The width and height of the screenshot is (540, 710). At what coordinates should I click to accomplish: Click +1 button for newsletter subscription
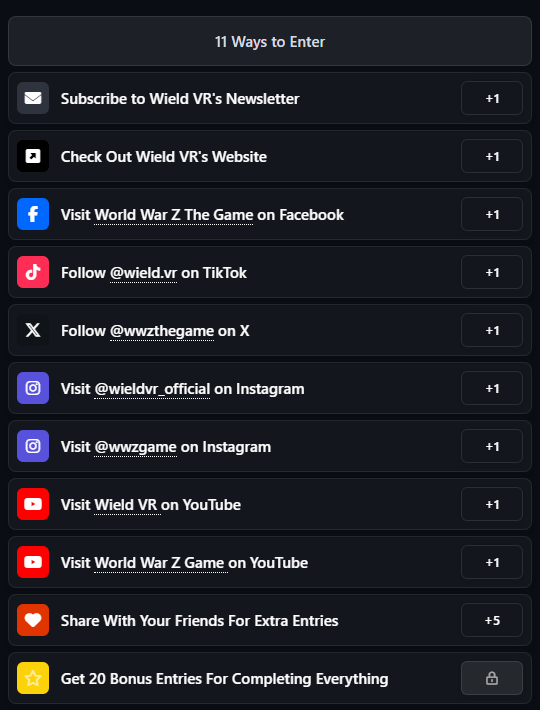click(x=492, y=98)
